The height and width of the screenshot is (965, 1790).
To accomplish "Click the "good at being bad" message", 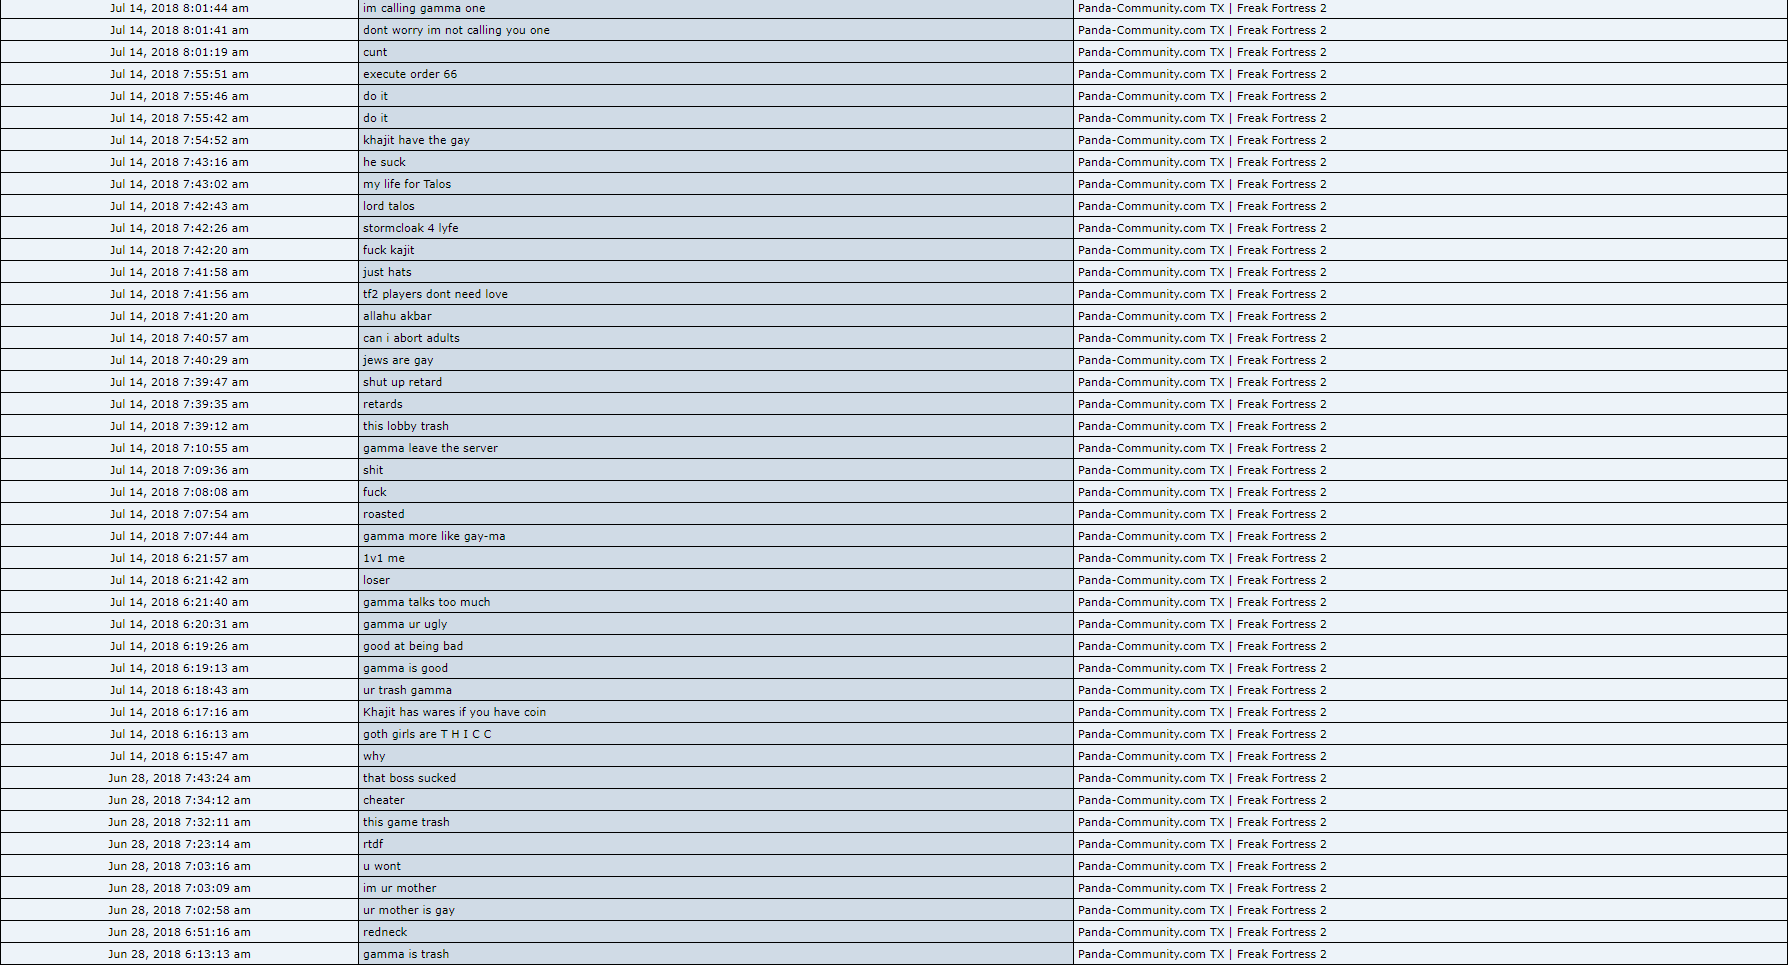I will click(413, 646).
